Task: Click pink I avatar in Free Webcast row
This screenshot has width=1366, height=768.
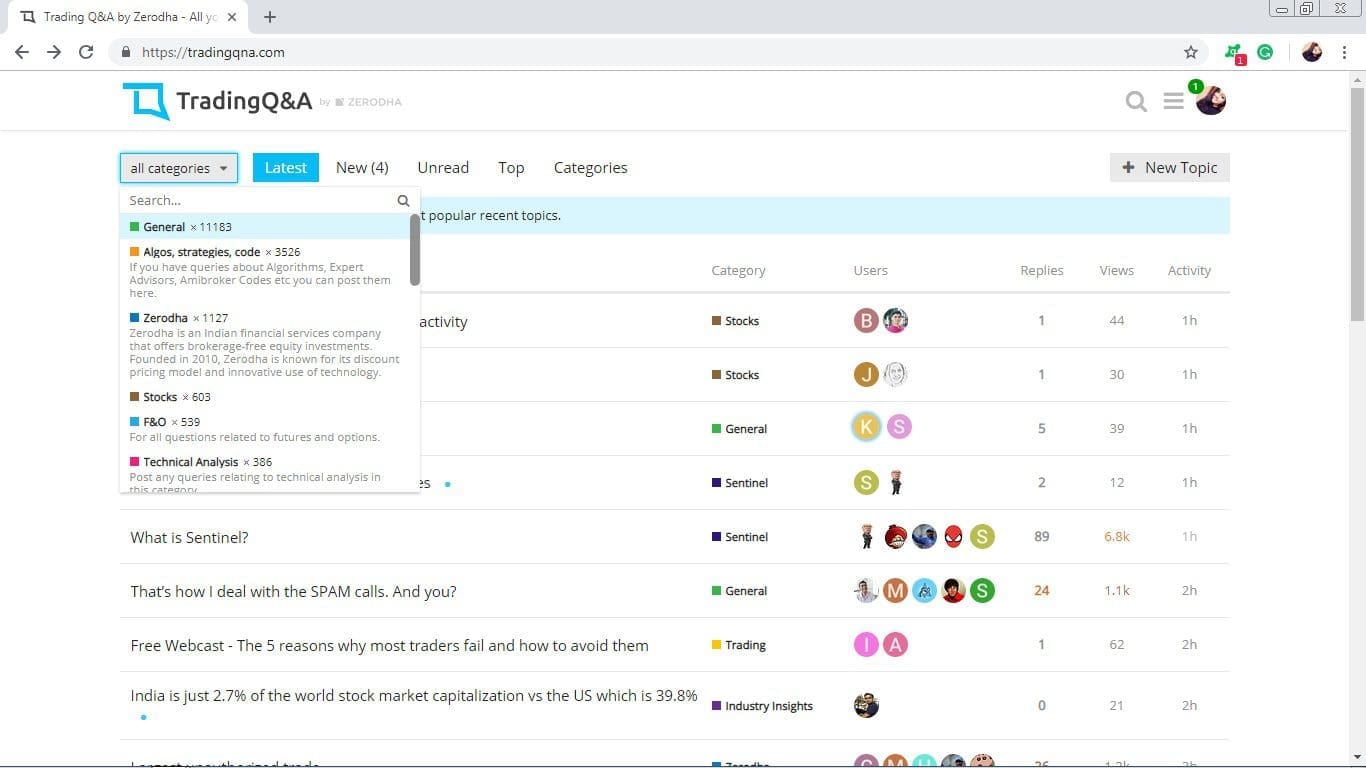Action: click(x=866, y=644)
